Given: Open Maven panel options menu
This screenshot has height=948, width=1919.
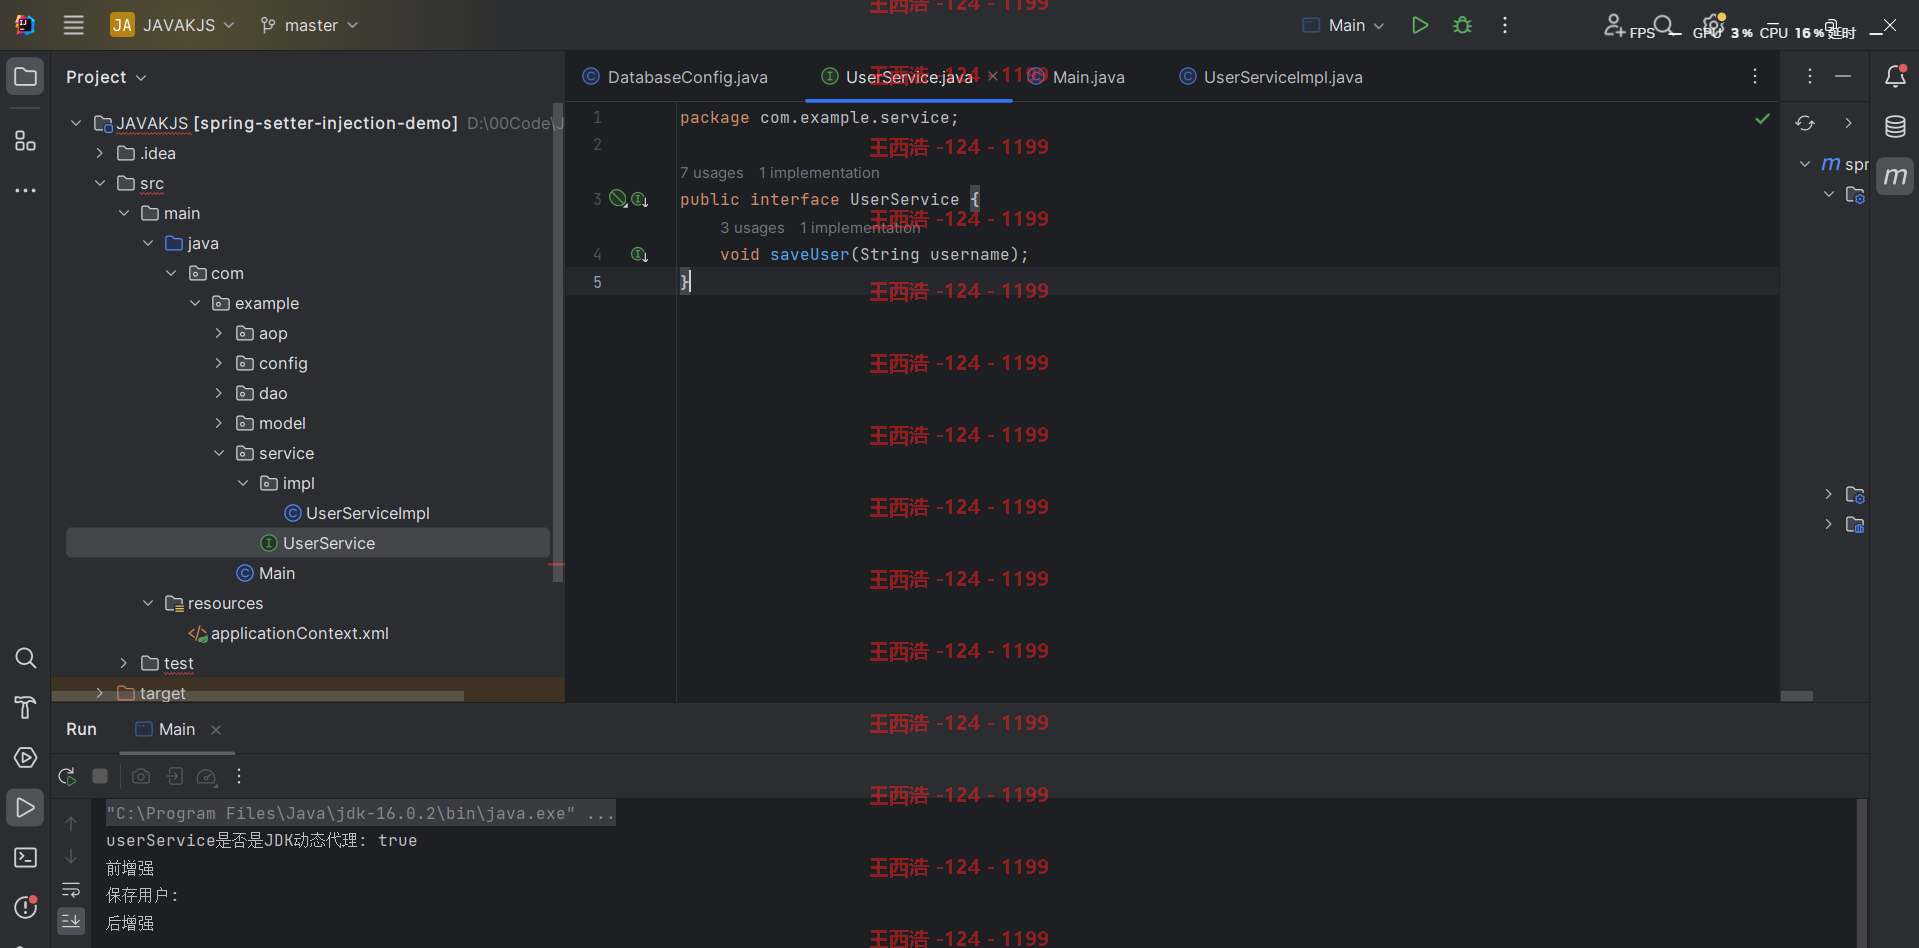Looking at the screenshot, I should click(x=1810, y=77).
